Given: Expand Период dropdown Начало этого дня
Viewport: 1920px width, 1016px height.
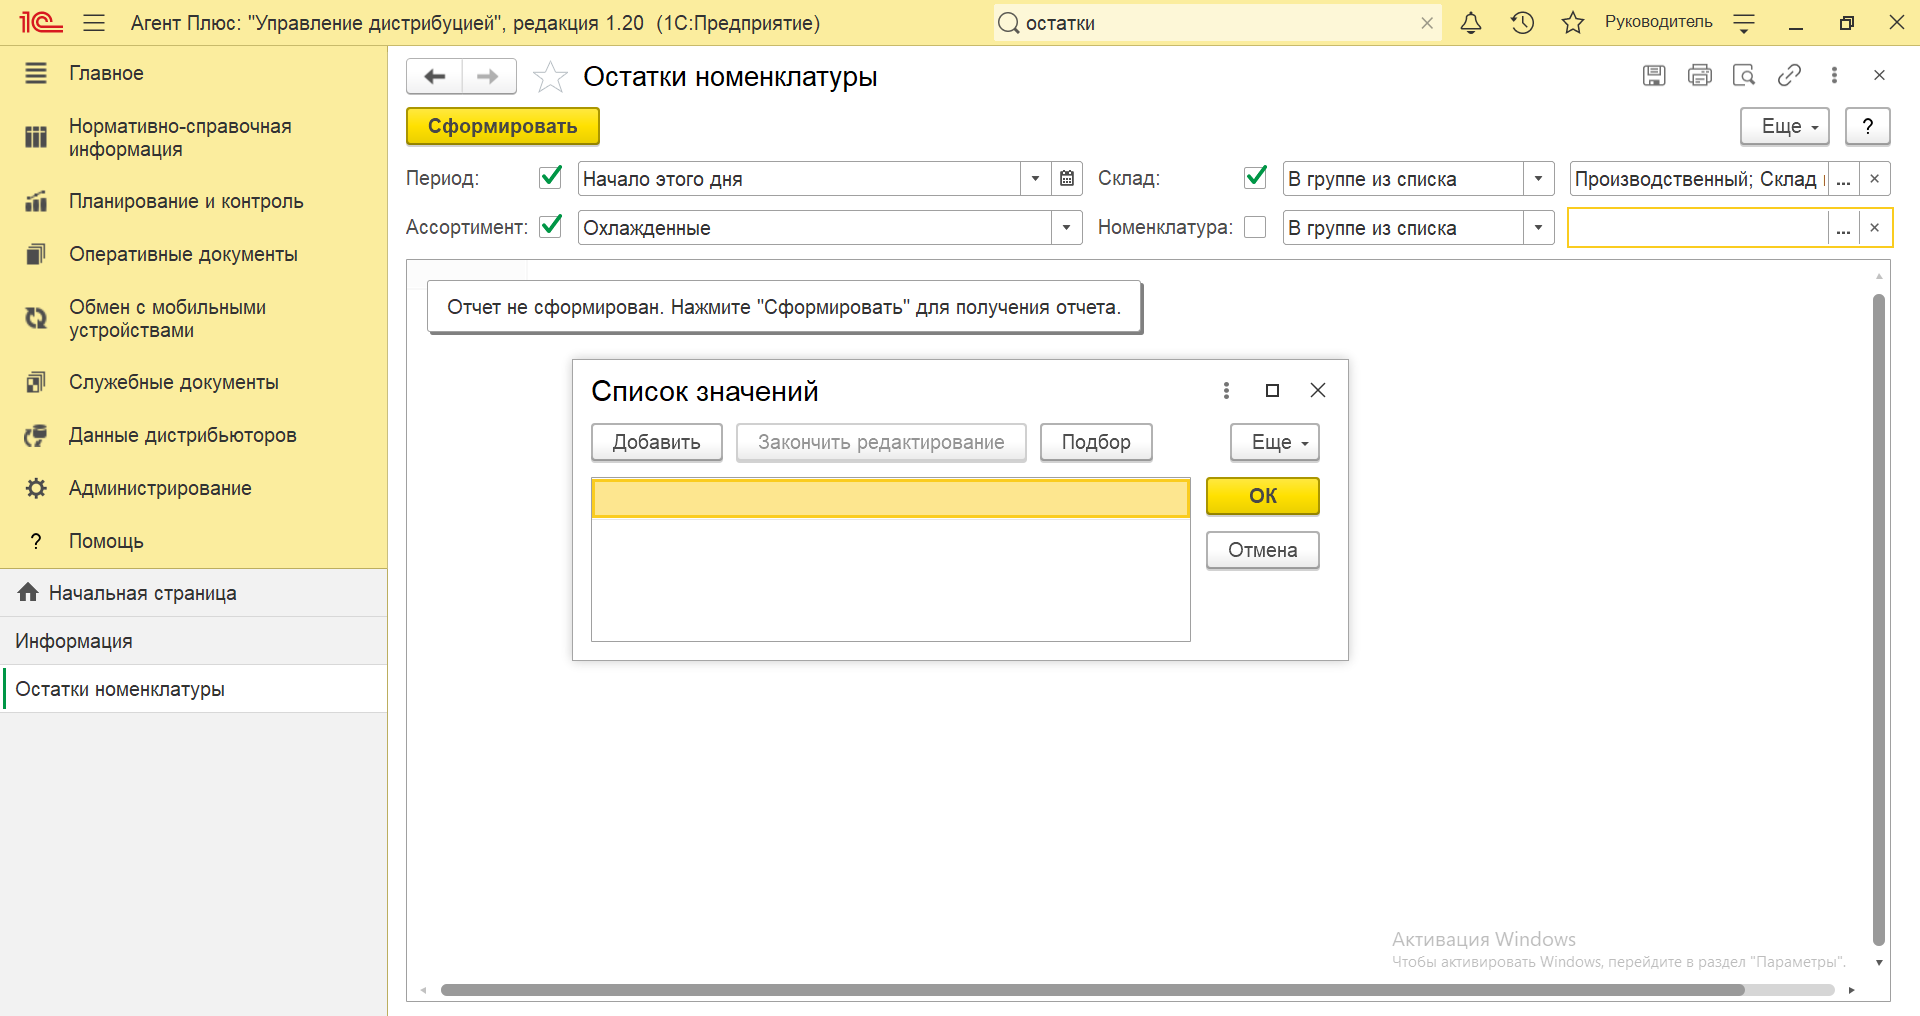Looking at the screenshot, I should pos(1035,178).
